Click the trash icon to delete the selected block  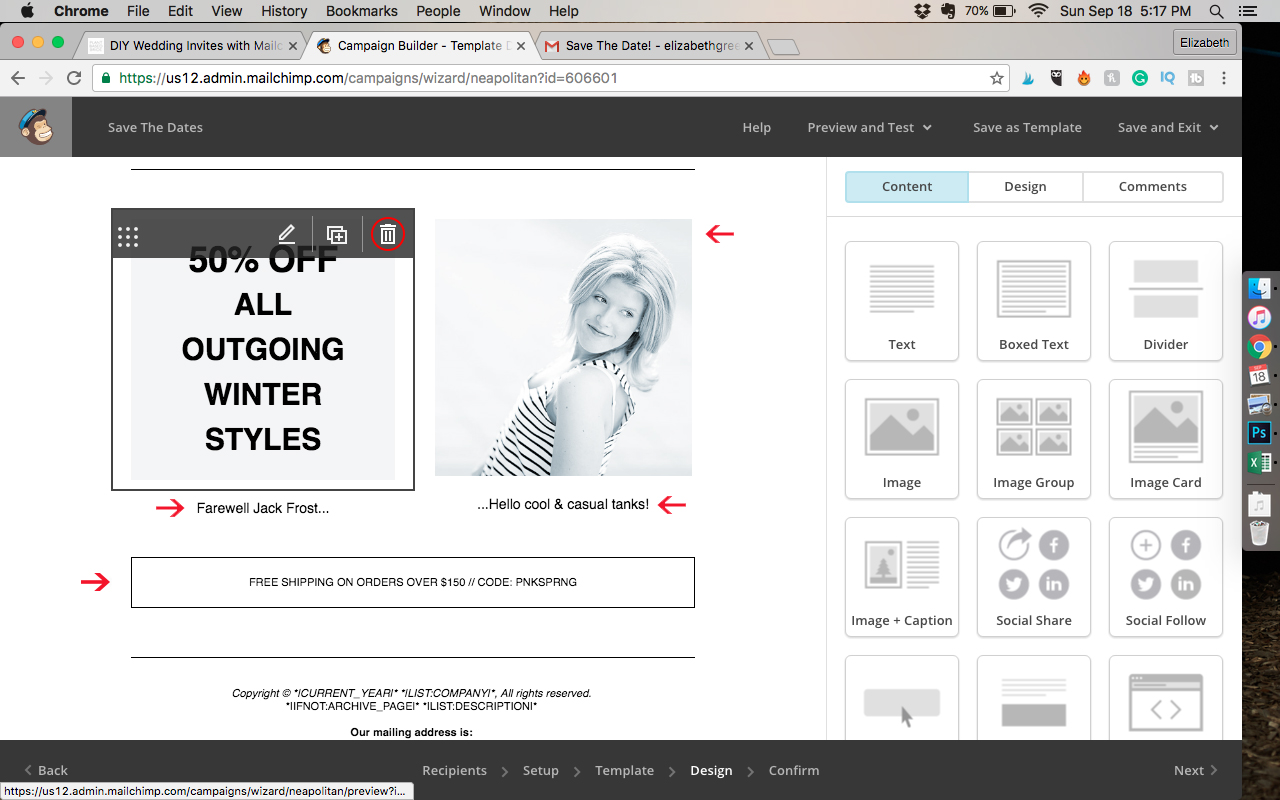388,235
